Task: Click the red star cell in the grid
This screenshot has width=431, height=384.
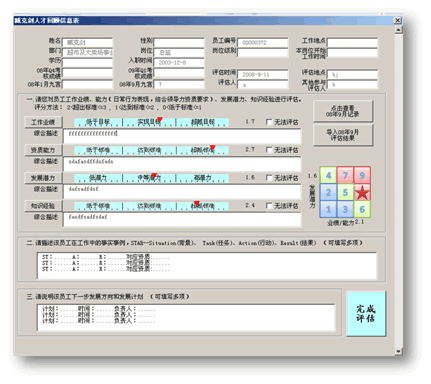Action: point(362,192)
